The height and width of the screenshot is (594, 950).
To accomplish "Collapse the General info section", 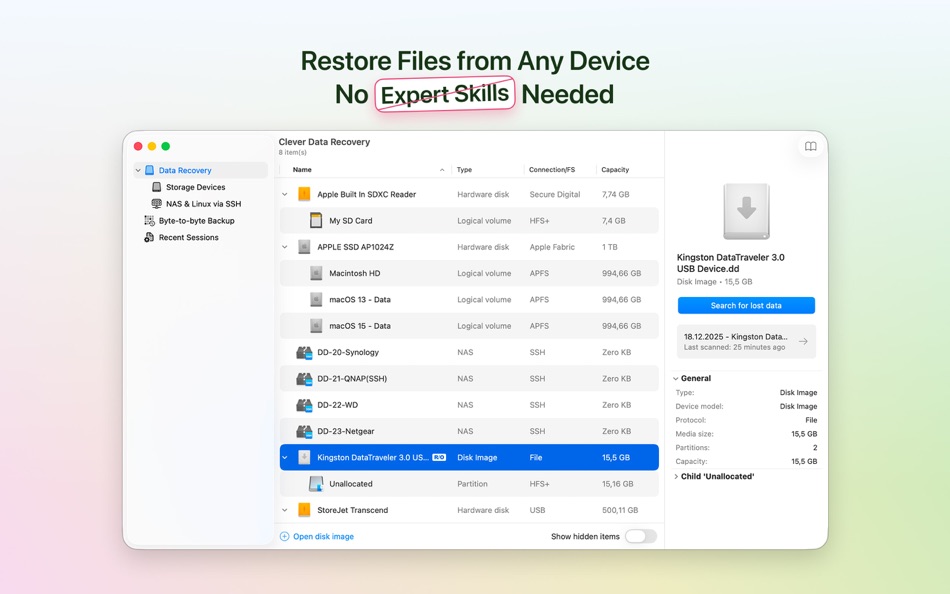I will point(676,378).
